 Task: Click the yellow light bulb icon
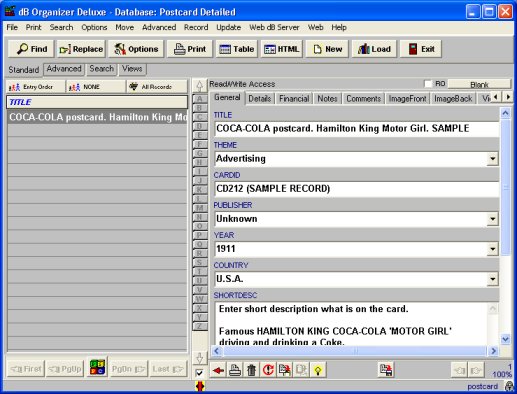pyautogui.click(x=318, y=370)
